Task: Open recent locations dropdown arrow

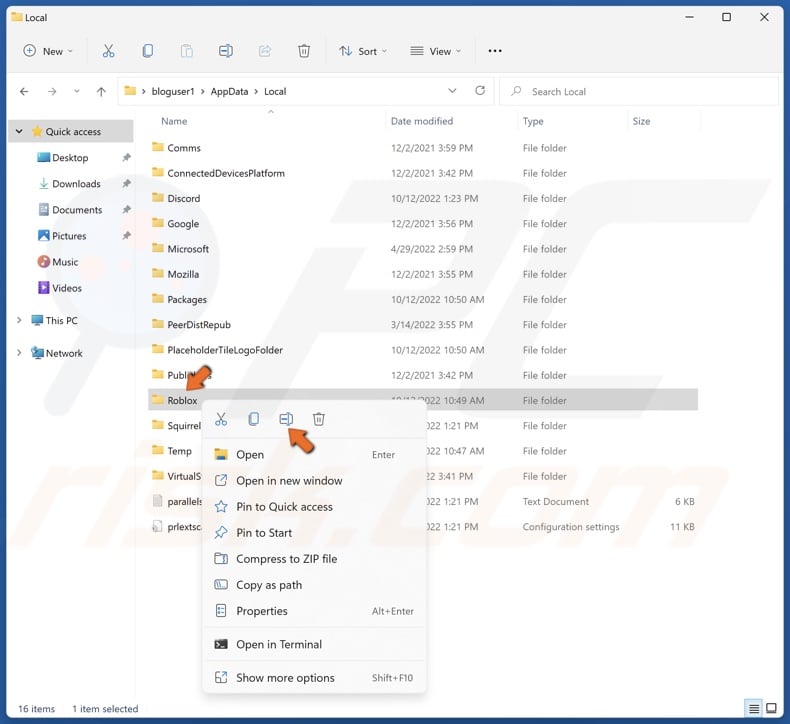Action: [x=77, y=91]
